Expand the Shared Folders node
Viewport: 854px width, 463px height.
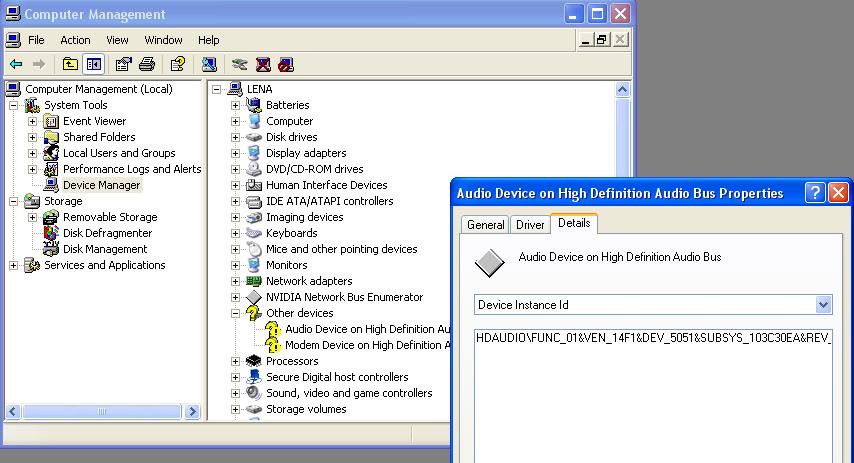coord(33,137)
